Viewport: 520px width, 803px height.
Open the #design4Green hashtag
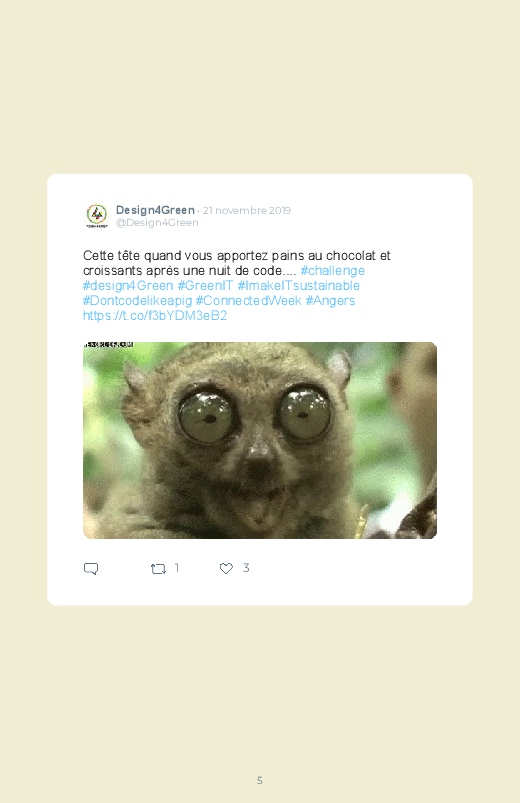pos(128,285)
